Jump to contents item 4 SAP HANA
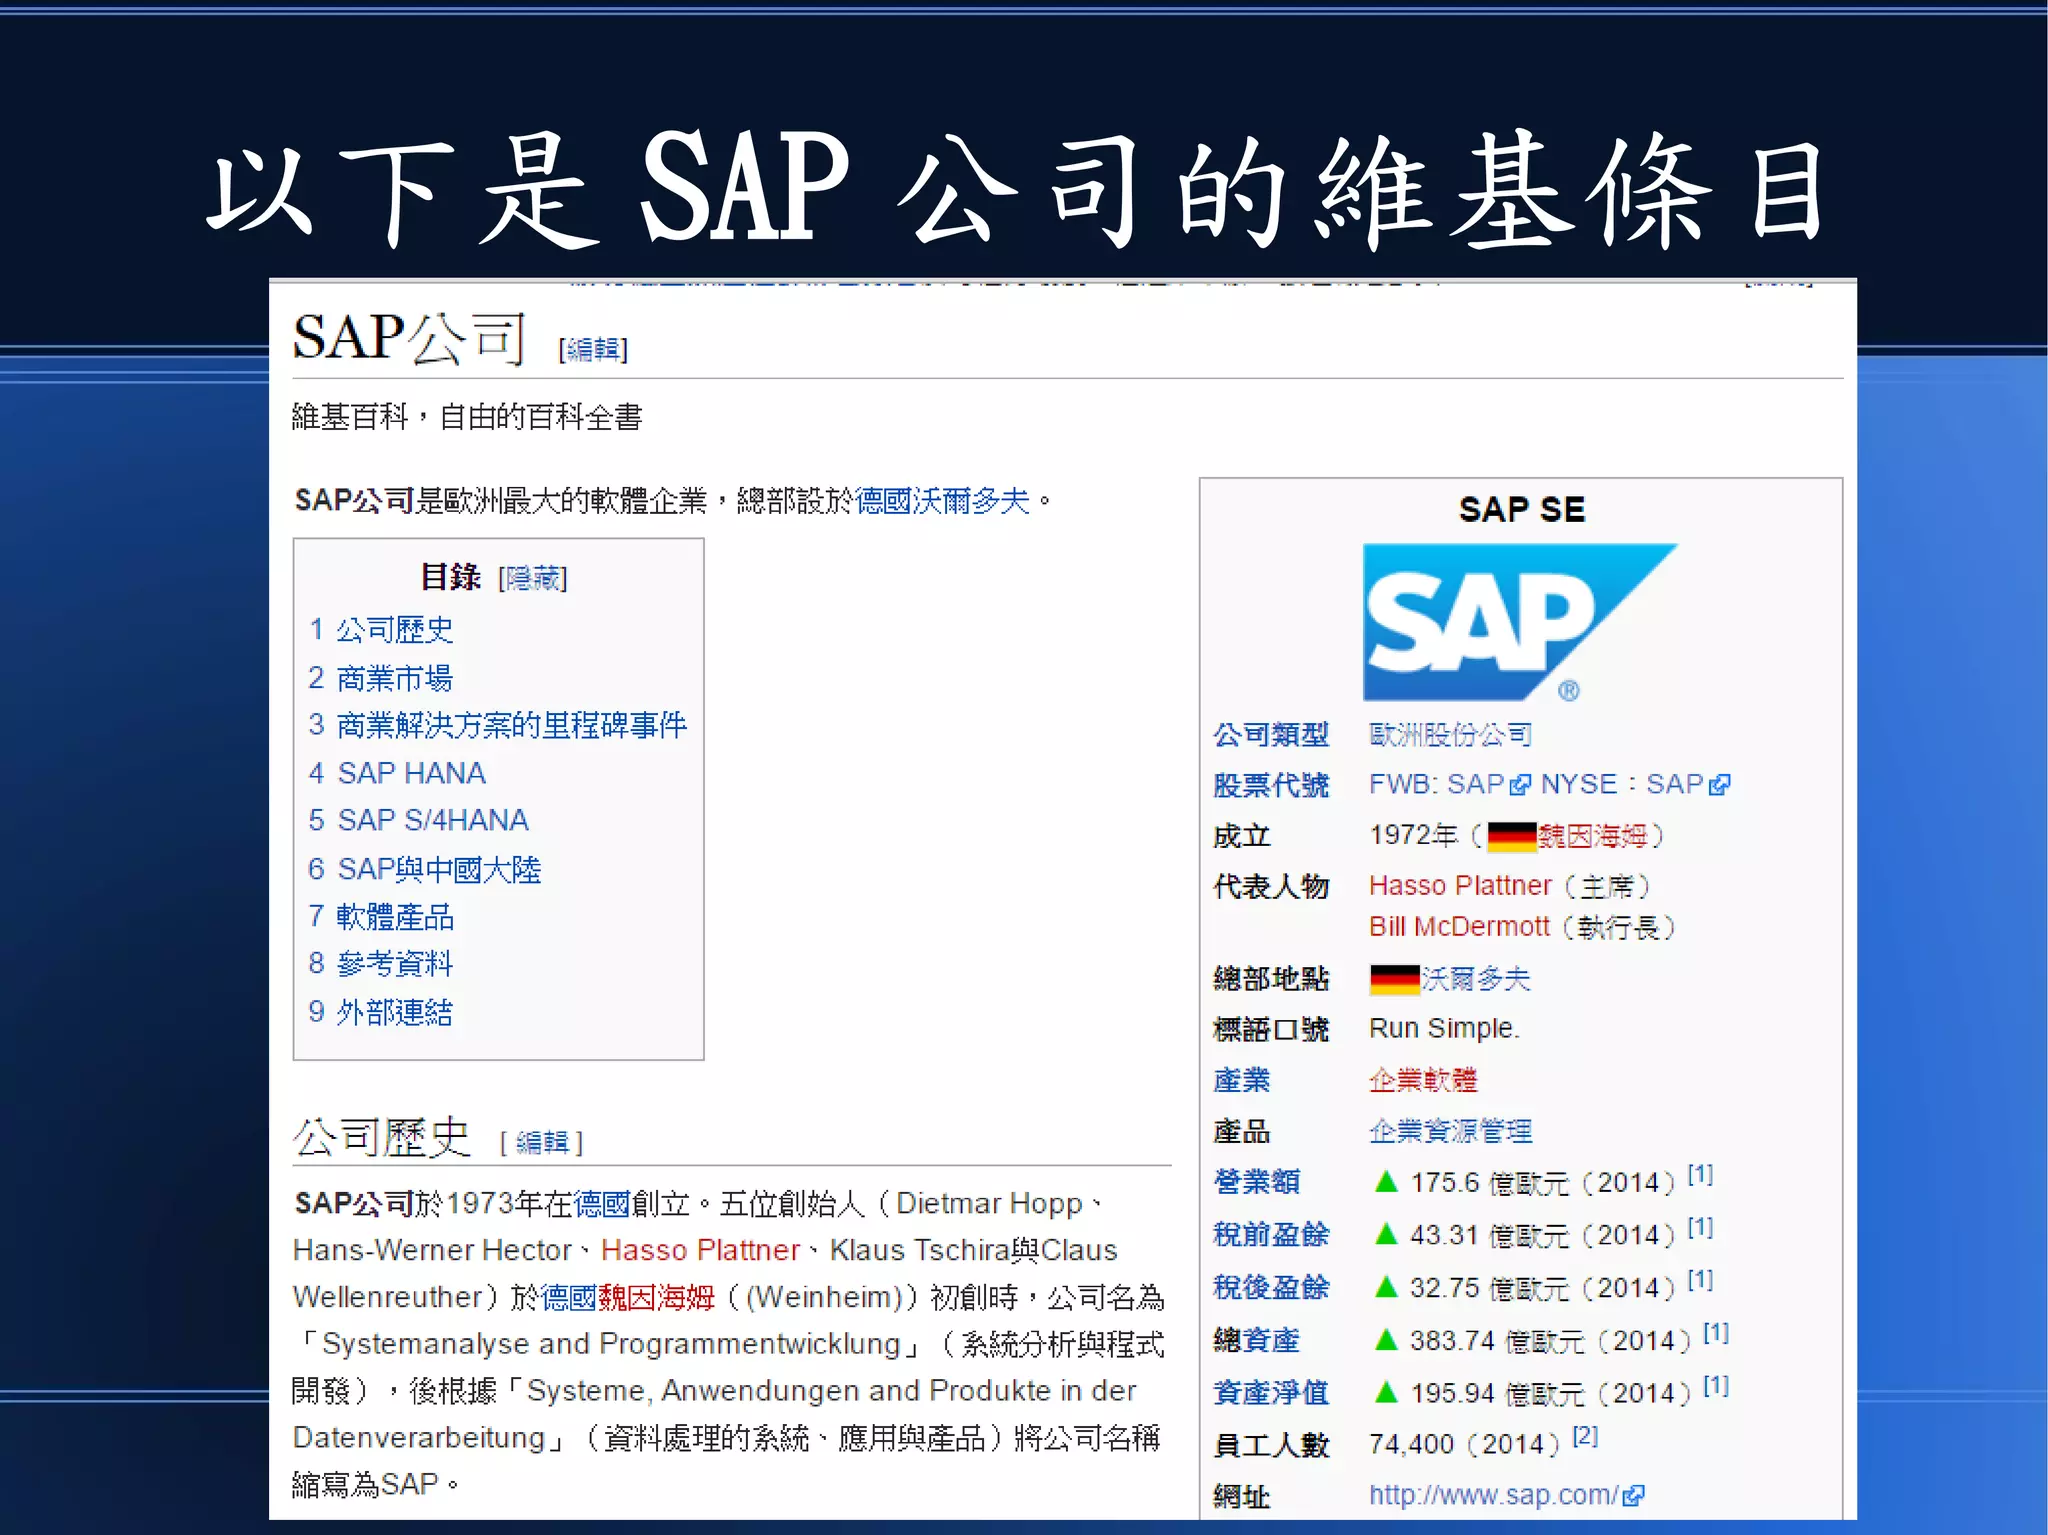 (397, 773)
